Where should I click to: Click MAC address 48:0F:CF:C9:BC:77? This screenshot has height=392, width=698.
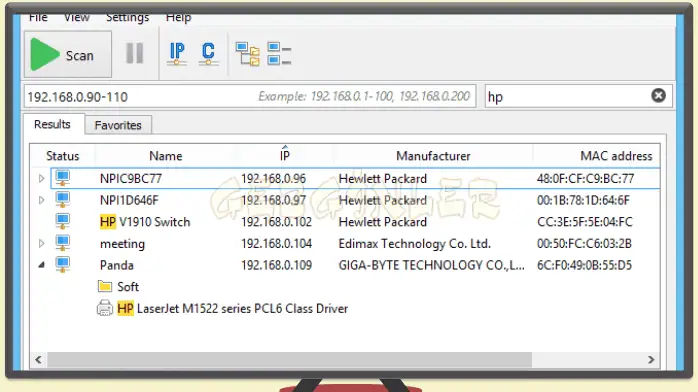click(585, 178)
